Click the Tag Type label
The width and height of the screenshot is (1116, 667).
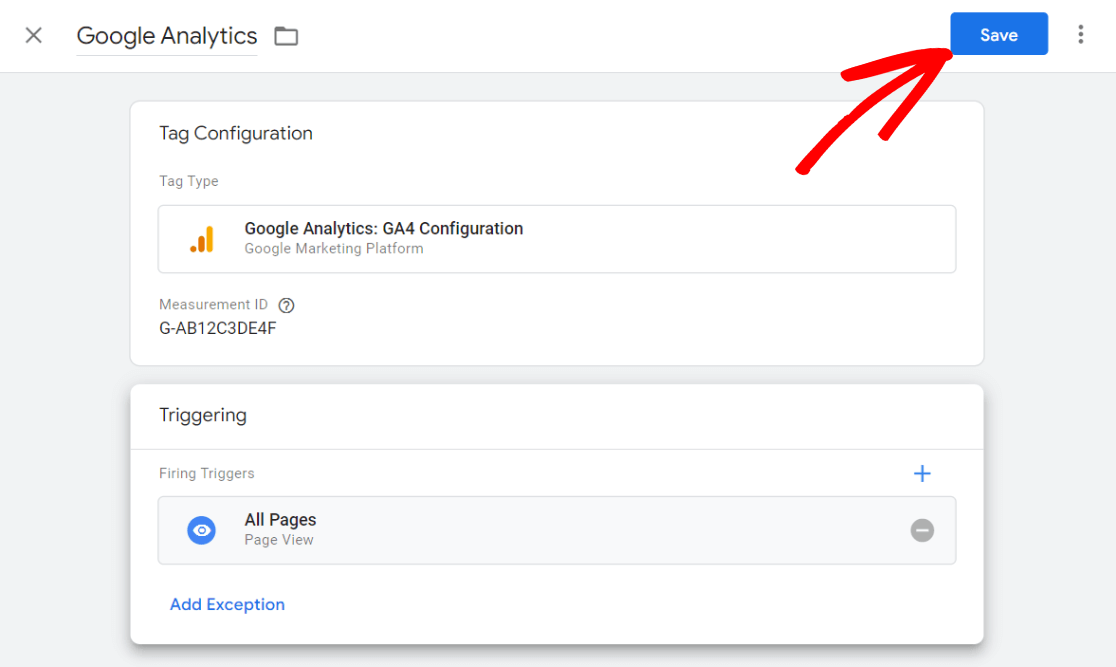pos(189,181)
